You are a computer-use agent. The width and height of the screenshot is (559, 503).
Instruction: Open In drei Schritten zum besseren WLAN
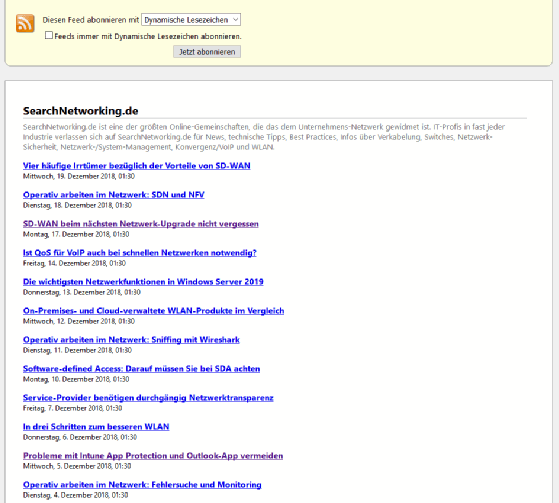96,427
